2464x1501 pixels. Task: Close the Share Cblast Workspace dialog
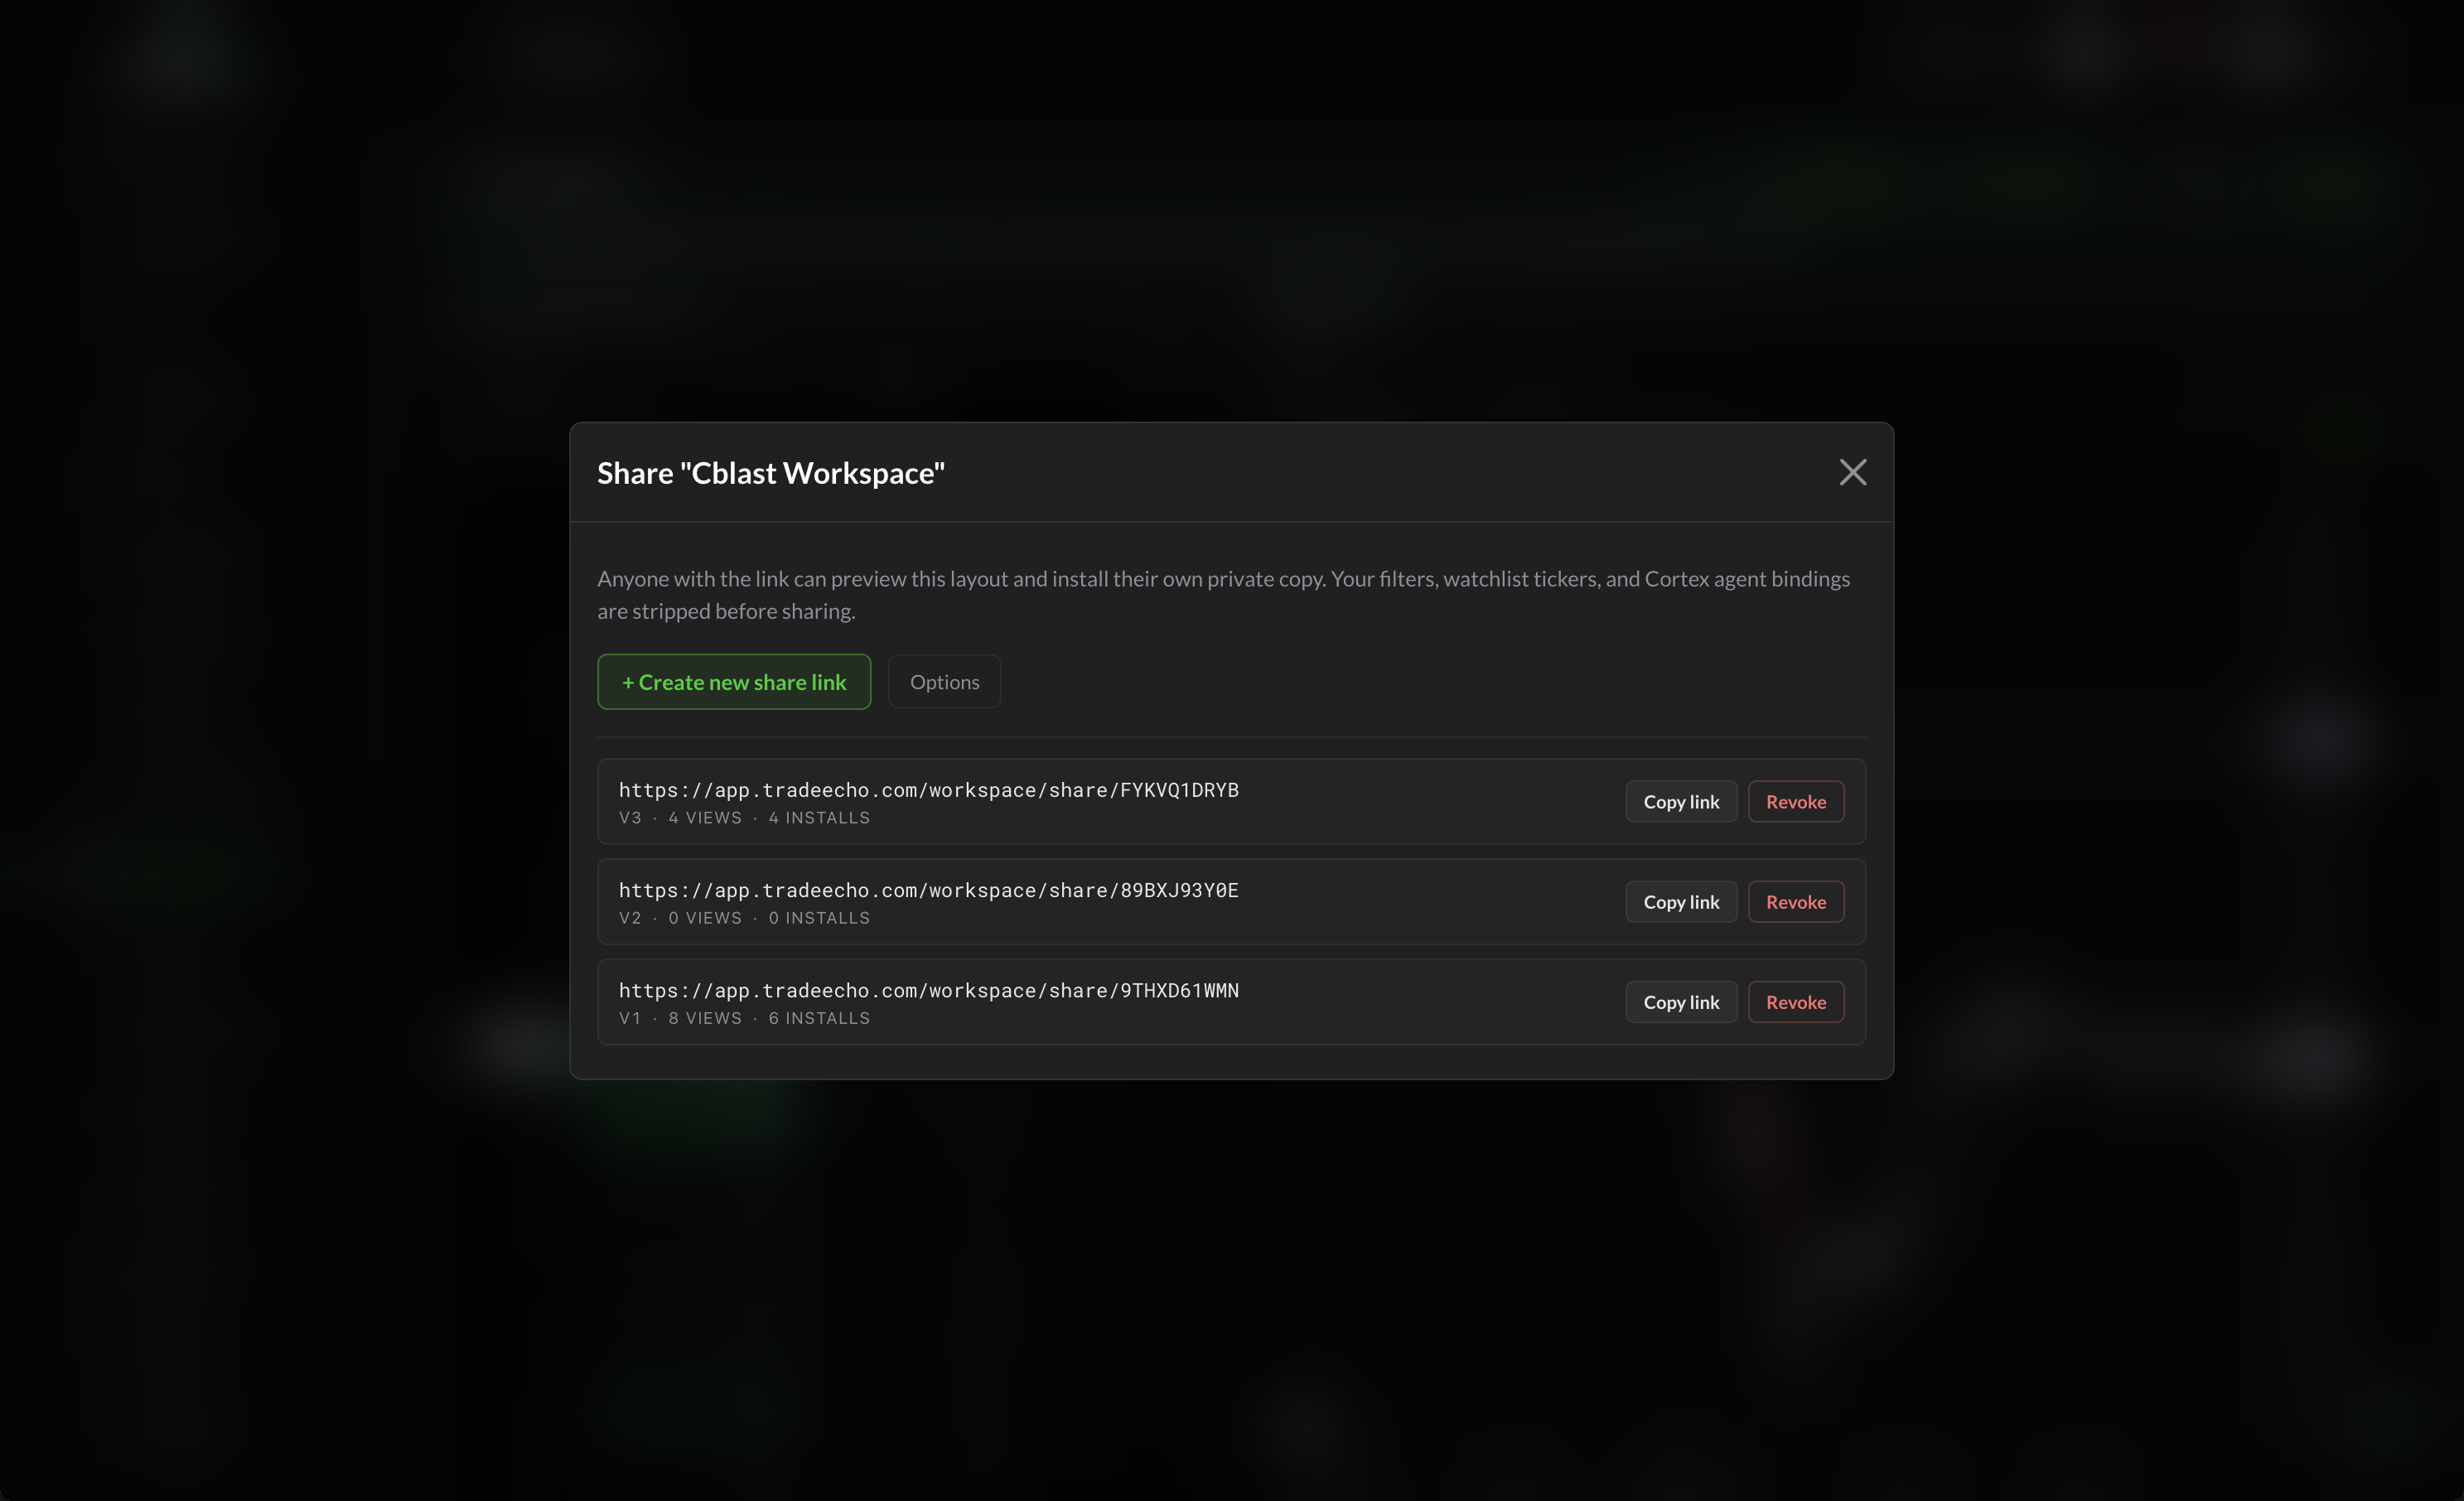[1852, 472]
